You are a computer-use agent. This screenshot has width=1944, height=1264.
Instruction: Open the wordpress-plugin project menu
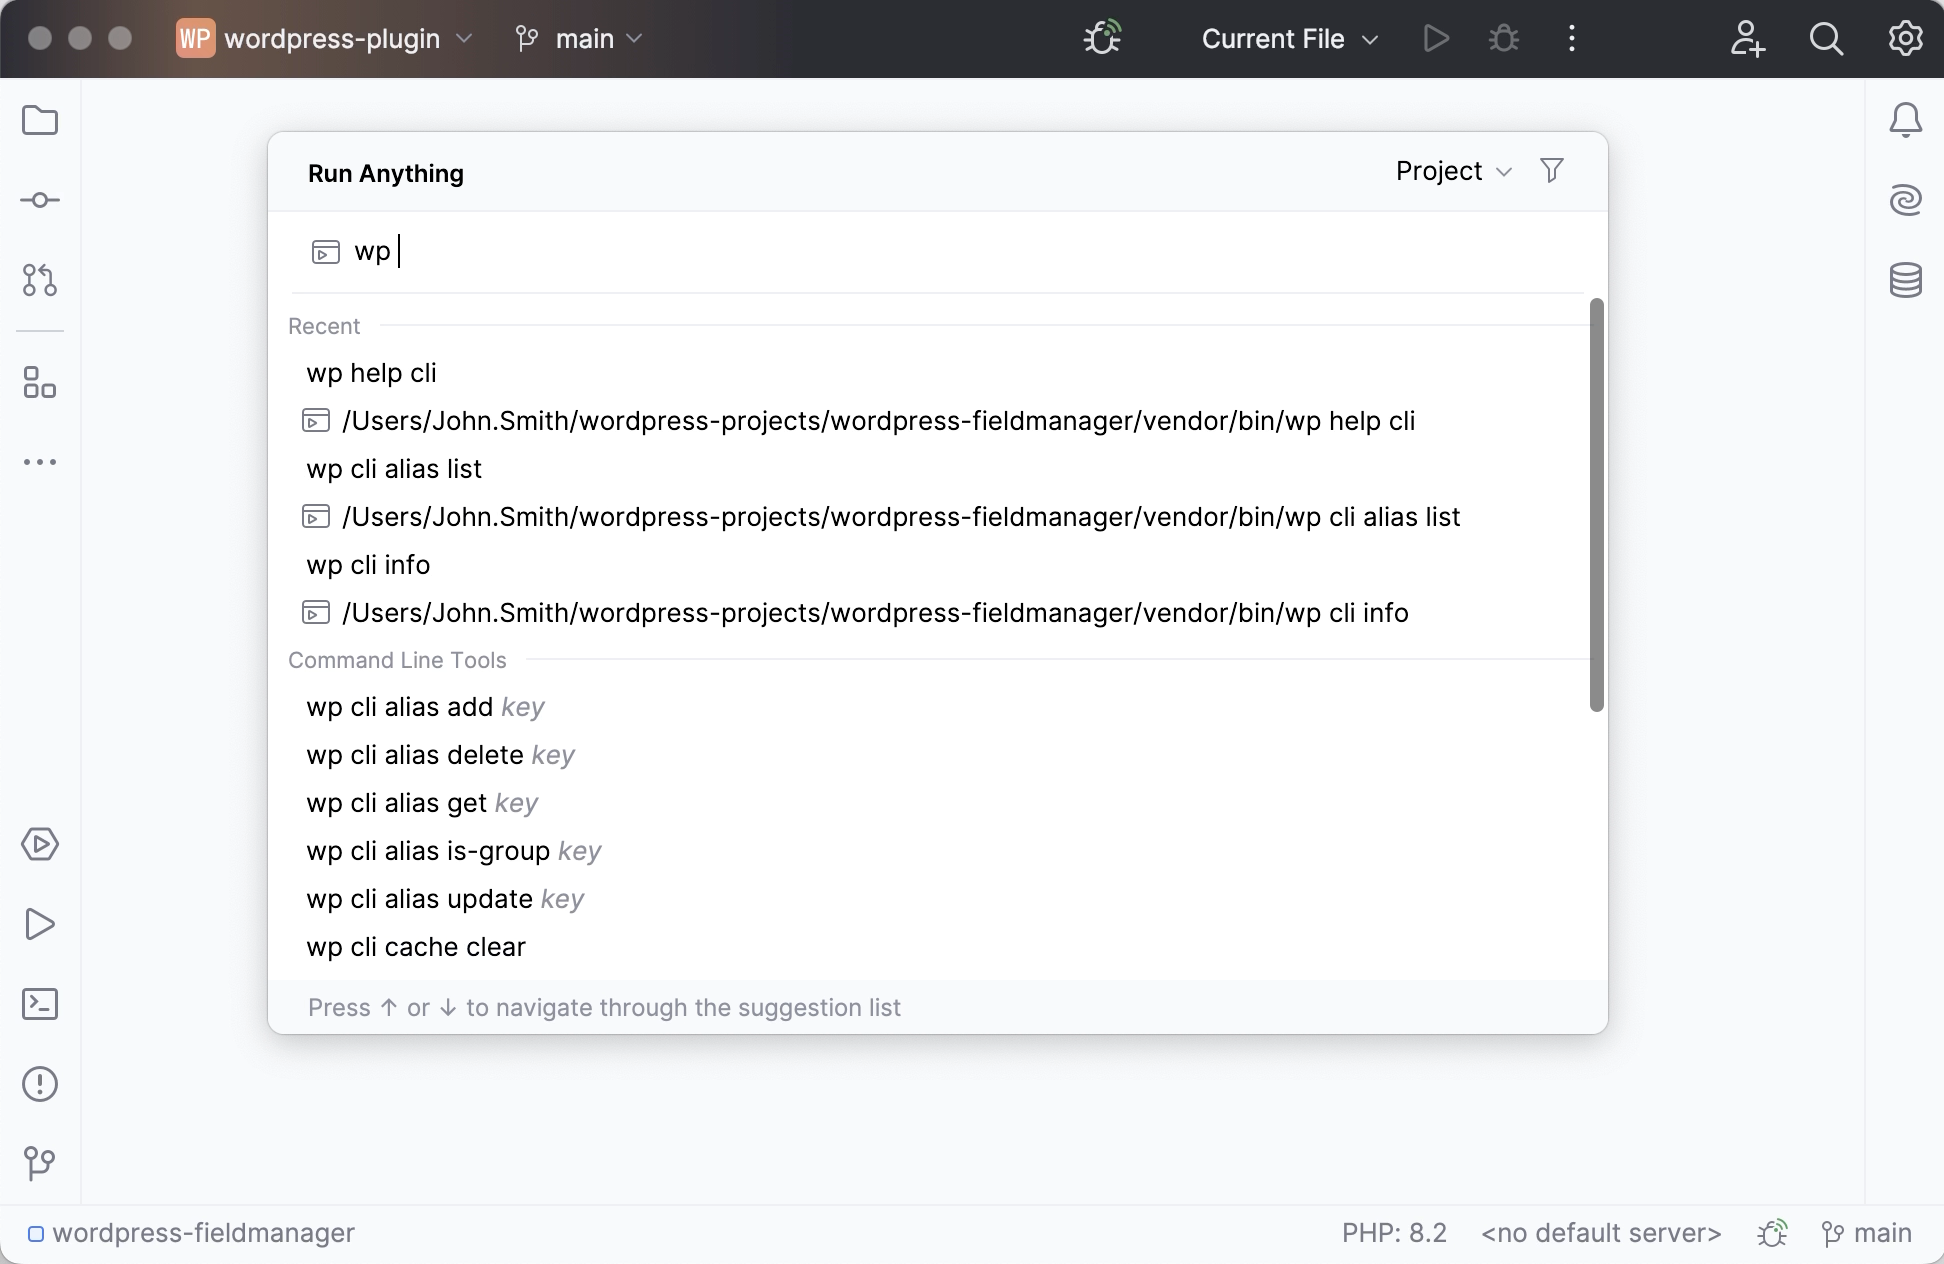(x=324, y=39)
